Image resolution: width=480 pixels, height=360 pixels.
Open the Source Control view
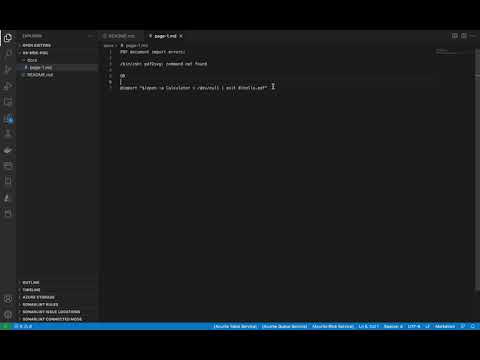pyautogui.click(x=8, y=69)
